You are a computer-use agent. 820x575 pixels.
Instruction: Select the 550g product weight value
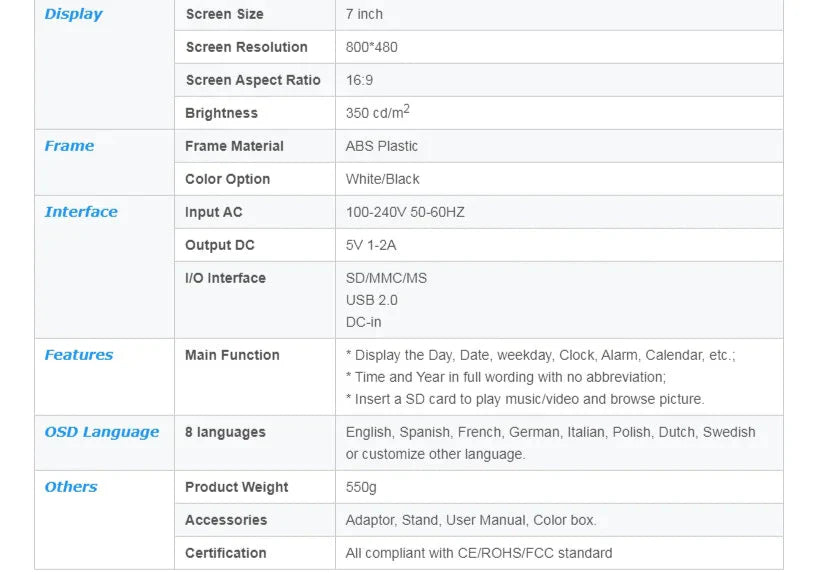[x=361, y=487]
